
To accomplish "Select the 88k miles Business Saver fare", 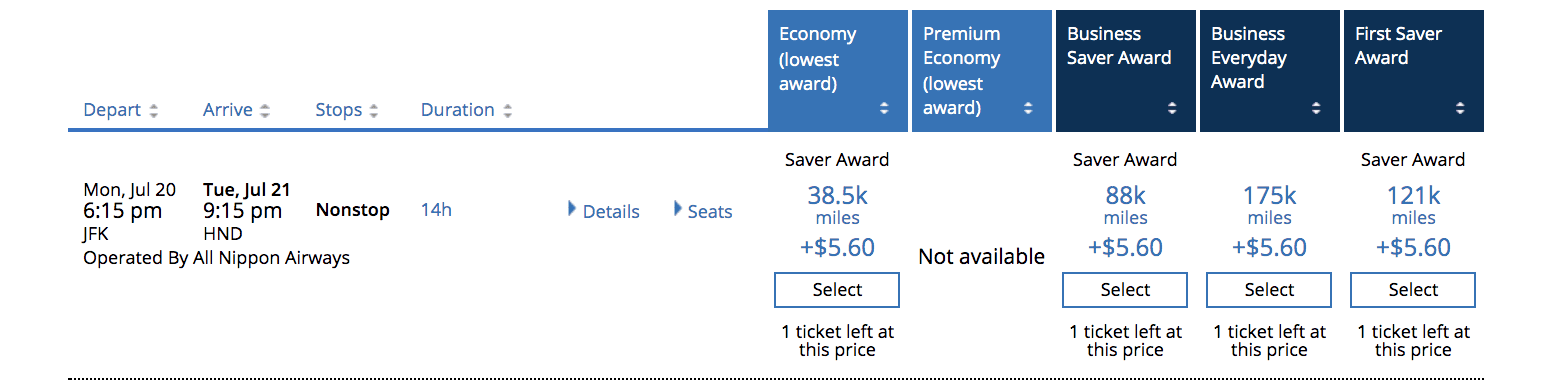I will [x=1125, y=290].
